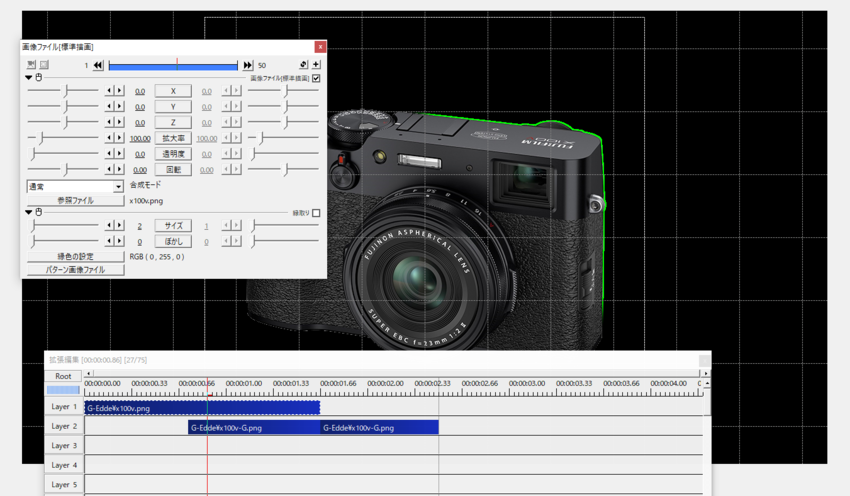This screenshot has height=496, width=850.
Task: Open the 参照ファイル file browser
Action: click(75, 201)
